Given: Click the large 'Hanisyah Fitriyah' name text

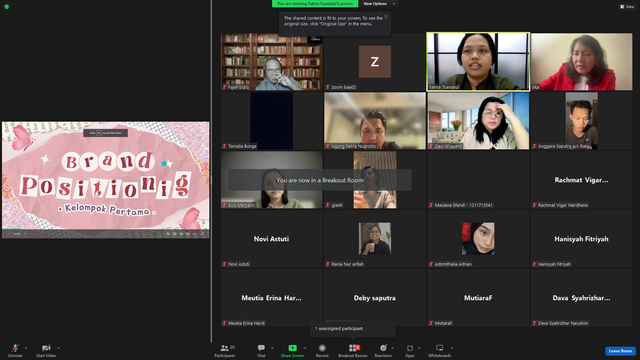Looking at the screenshot, I should click(x=581, y=239).
